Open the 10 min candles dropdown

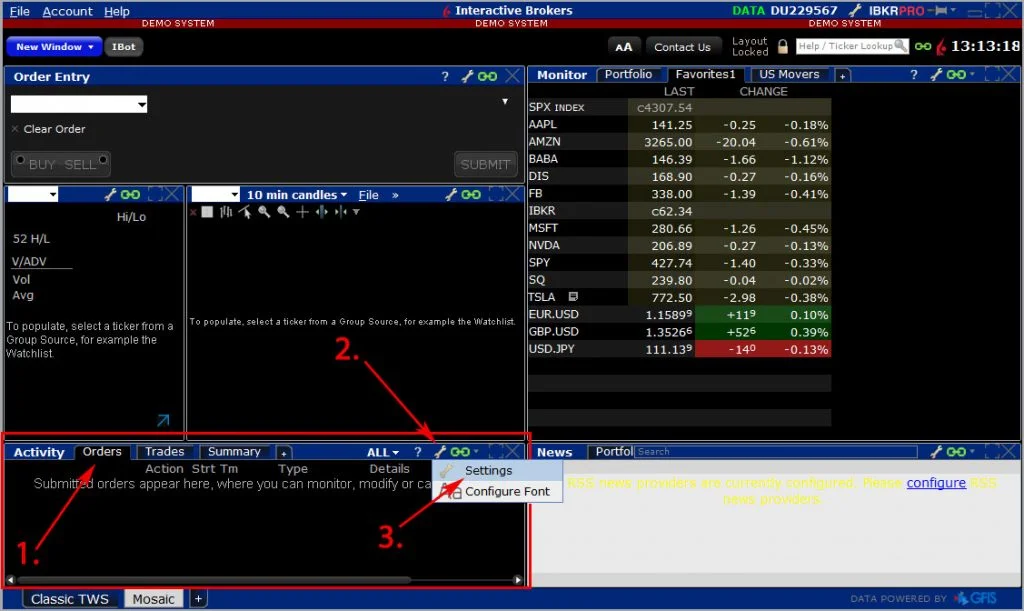(x=297, y=195)
